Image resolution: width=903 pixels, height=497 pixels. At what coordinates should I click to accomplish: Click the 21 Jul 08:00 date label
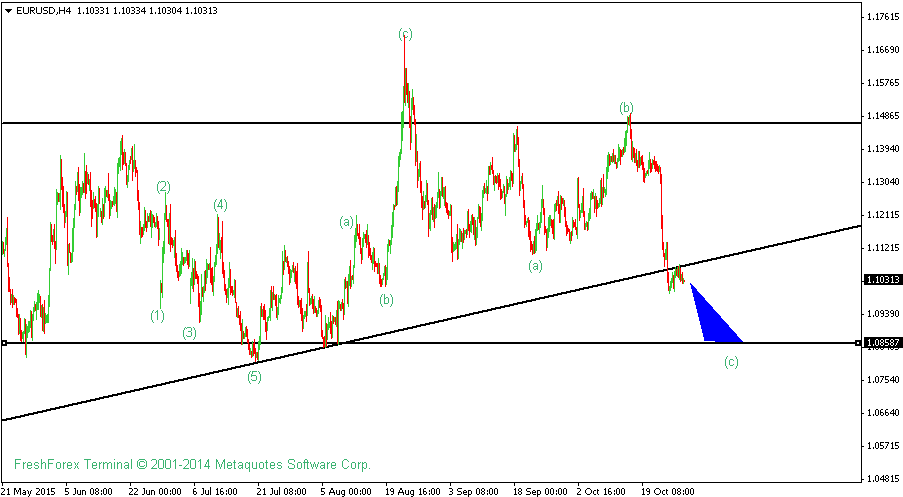[282, 491]
